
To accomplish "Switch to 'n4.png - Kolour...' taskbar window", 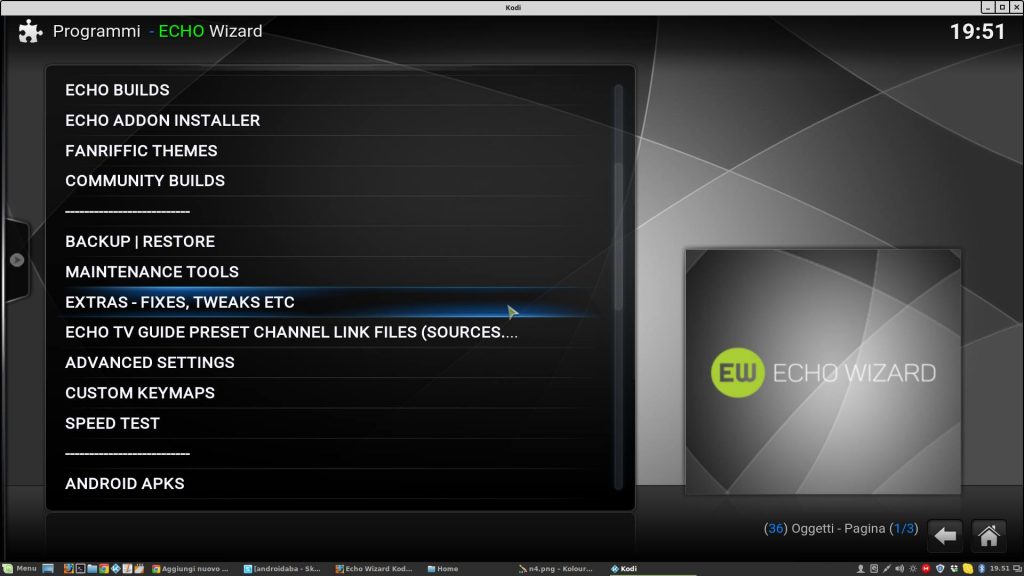I will tap(556, 569).
